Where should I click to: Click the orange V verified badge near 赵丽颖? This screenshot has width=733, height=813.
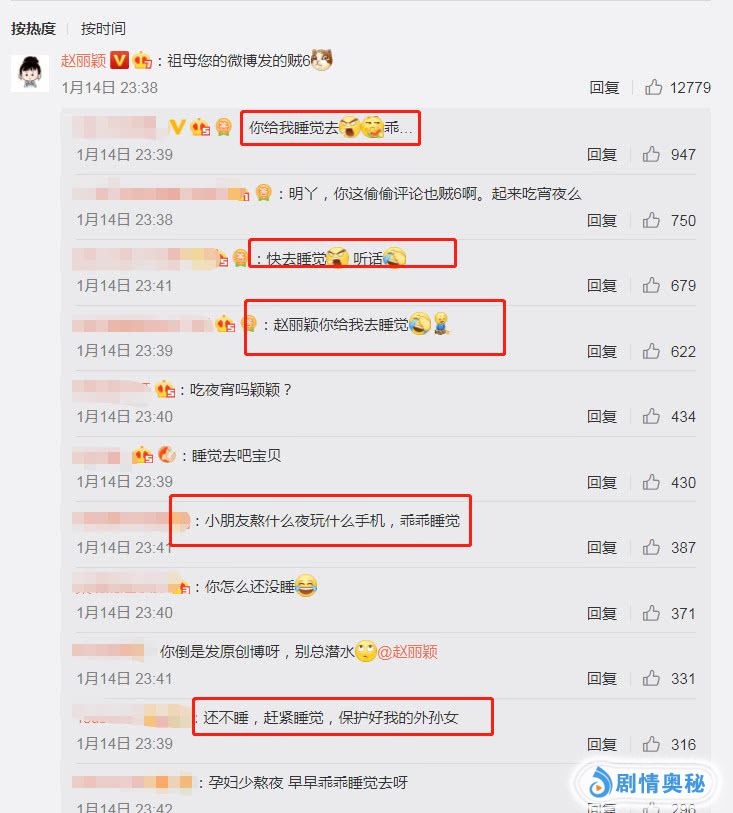tap(119, 60)
